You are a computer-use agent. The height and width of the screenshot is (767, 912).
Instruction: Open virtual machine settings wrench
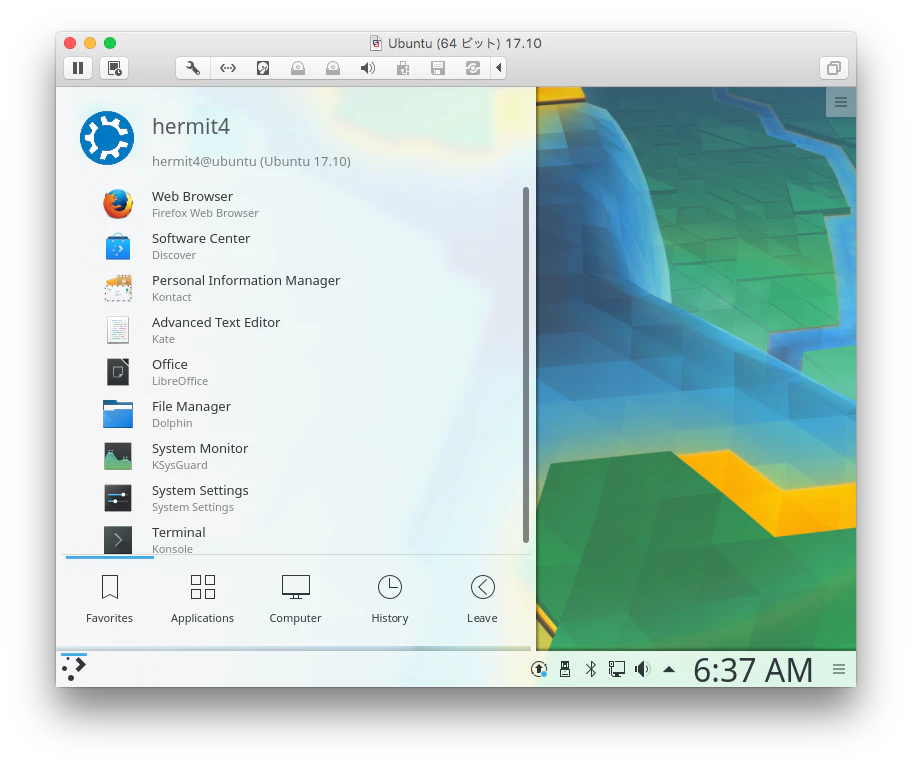193,68
